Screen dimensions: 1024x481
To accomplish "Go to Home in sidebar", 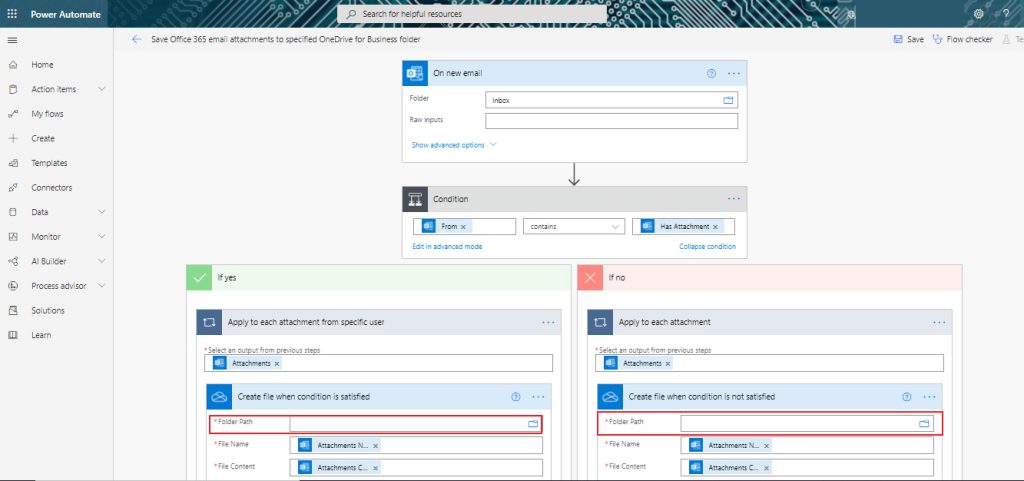I will click(x=42, y=65).
